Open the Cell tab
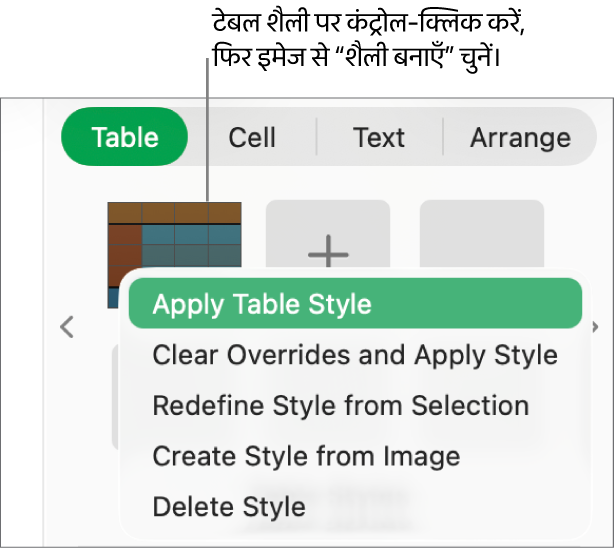614x548 pixels. pos(252,137)
